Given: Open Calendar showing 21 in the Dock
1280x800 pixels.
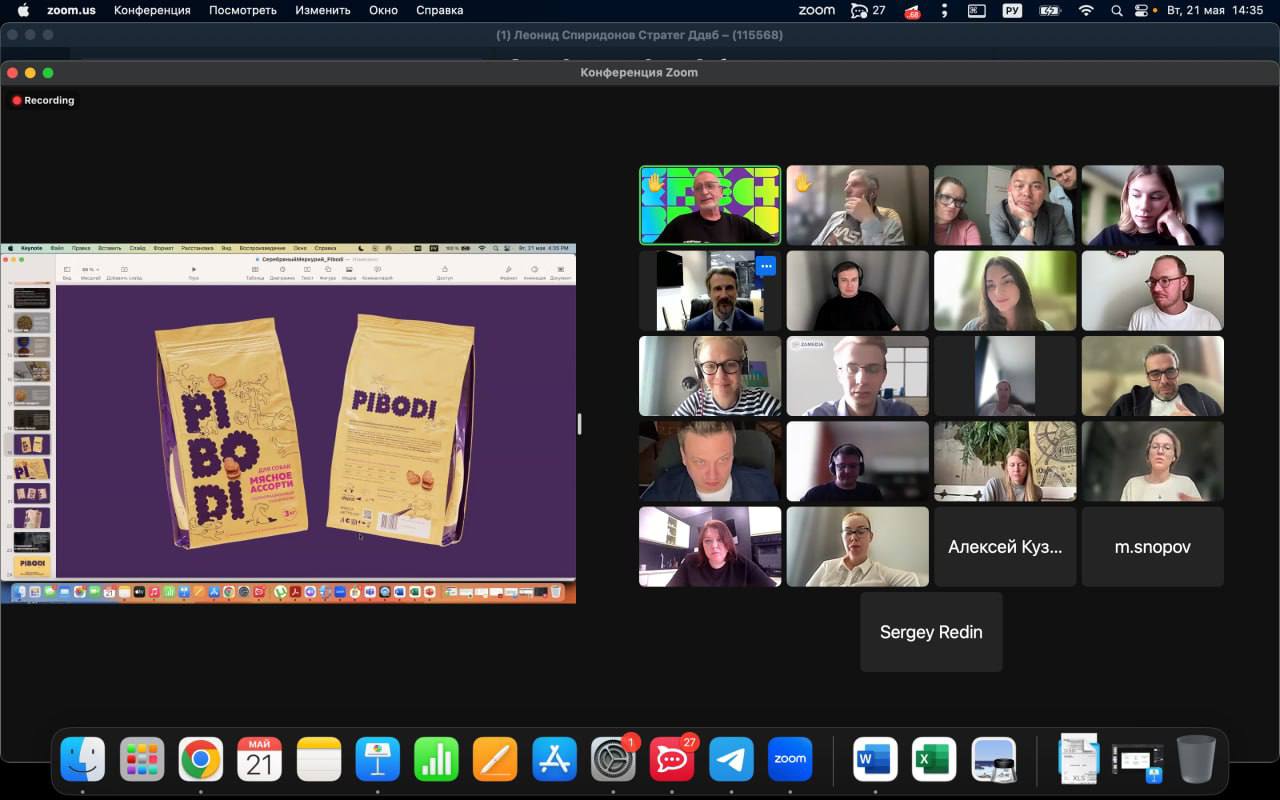Looking at the screenshot, I should tap(259, 760).
